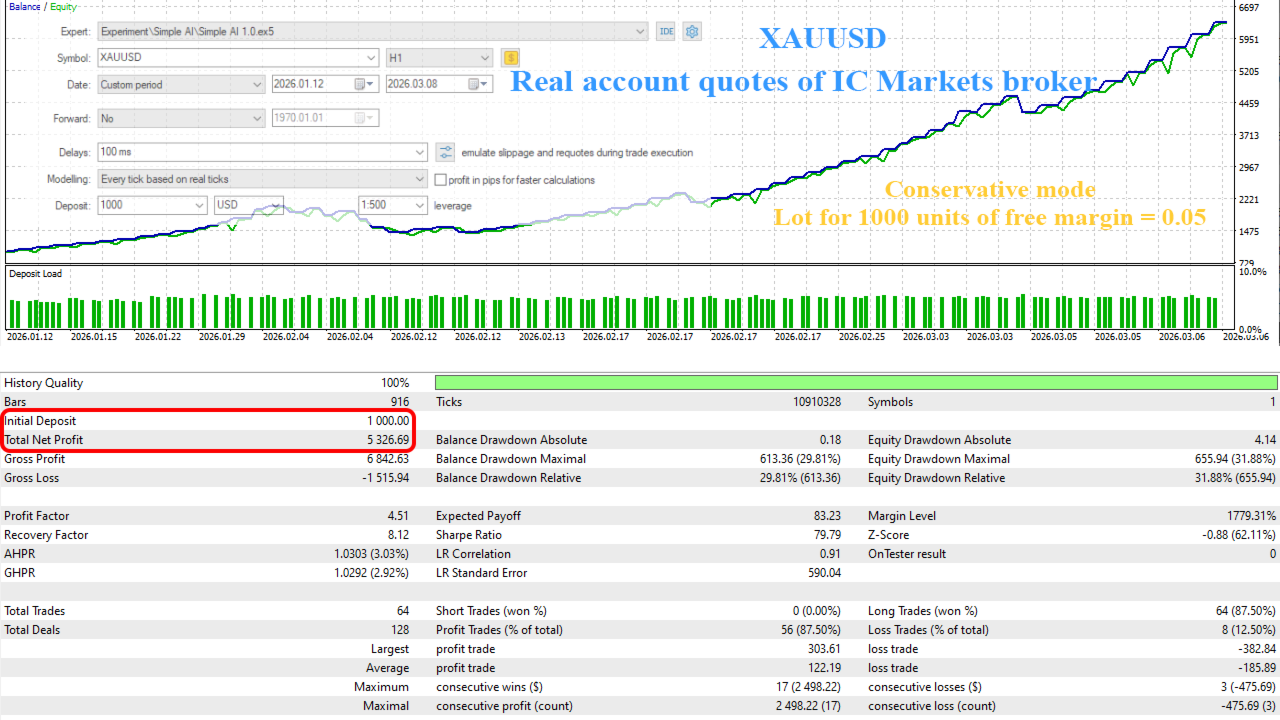
Task: Select the History Quality value 100%
Action: click(x=394, y=383)
